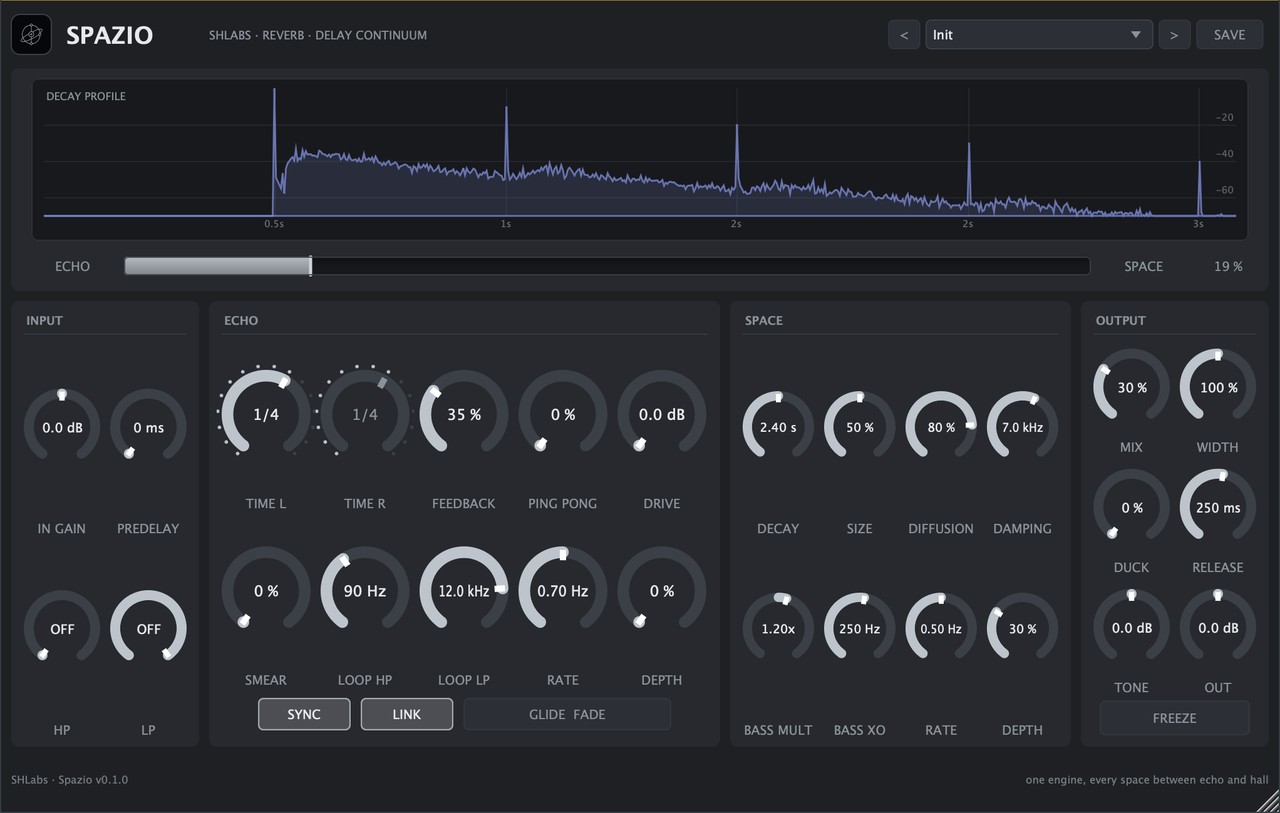The image size is (1280, 813).
Task: Click the MIX knob at 30 %
Action: click(1132, 387)
